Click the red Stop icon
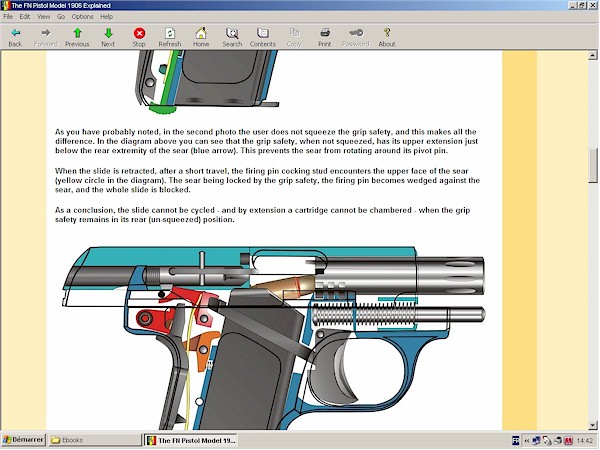 tap(139, 33)
